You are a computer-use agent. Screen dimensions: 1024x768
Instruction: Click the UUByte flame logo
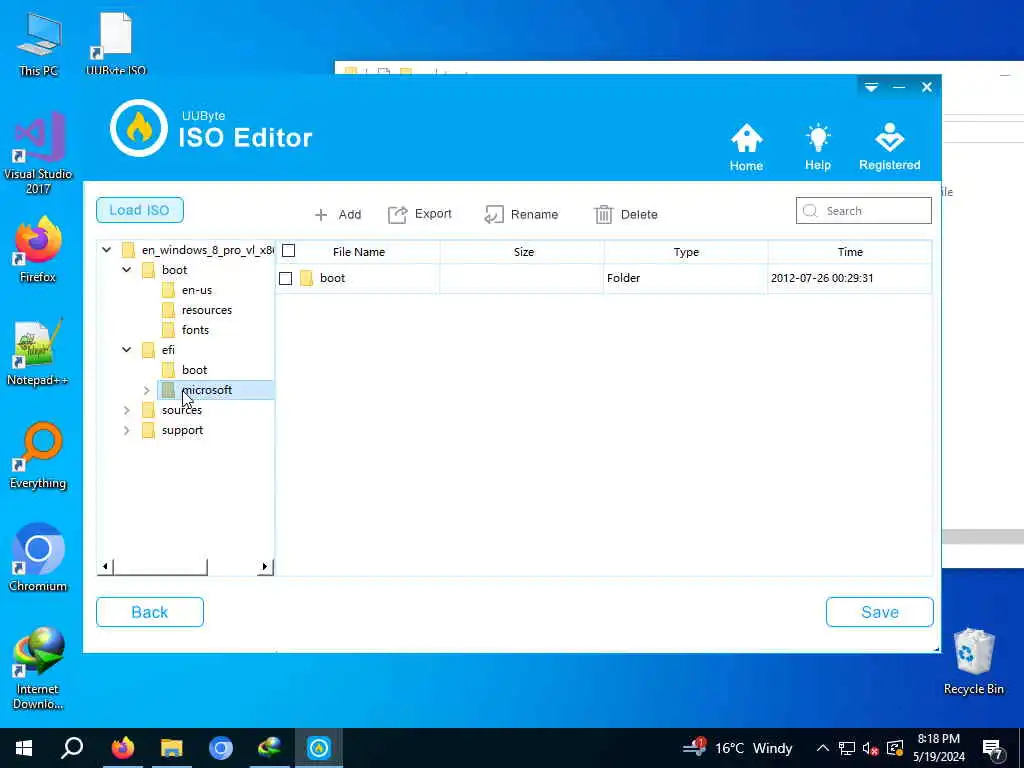coord(139,128)
